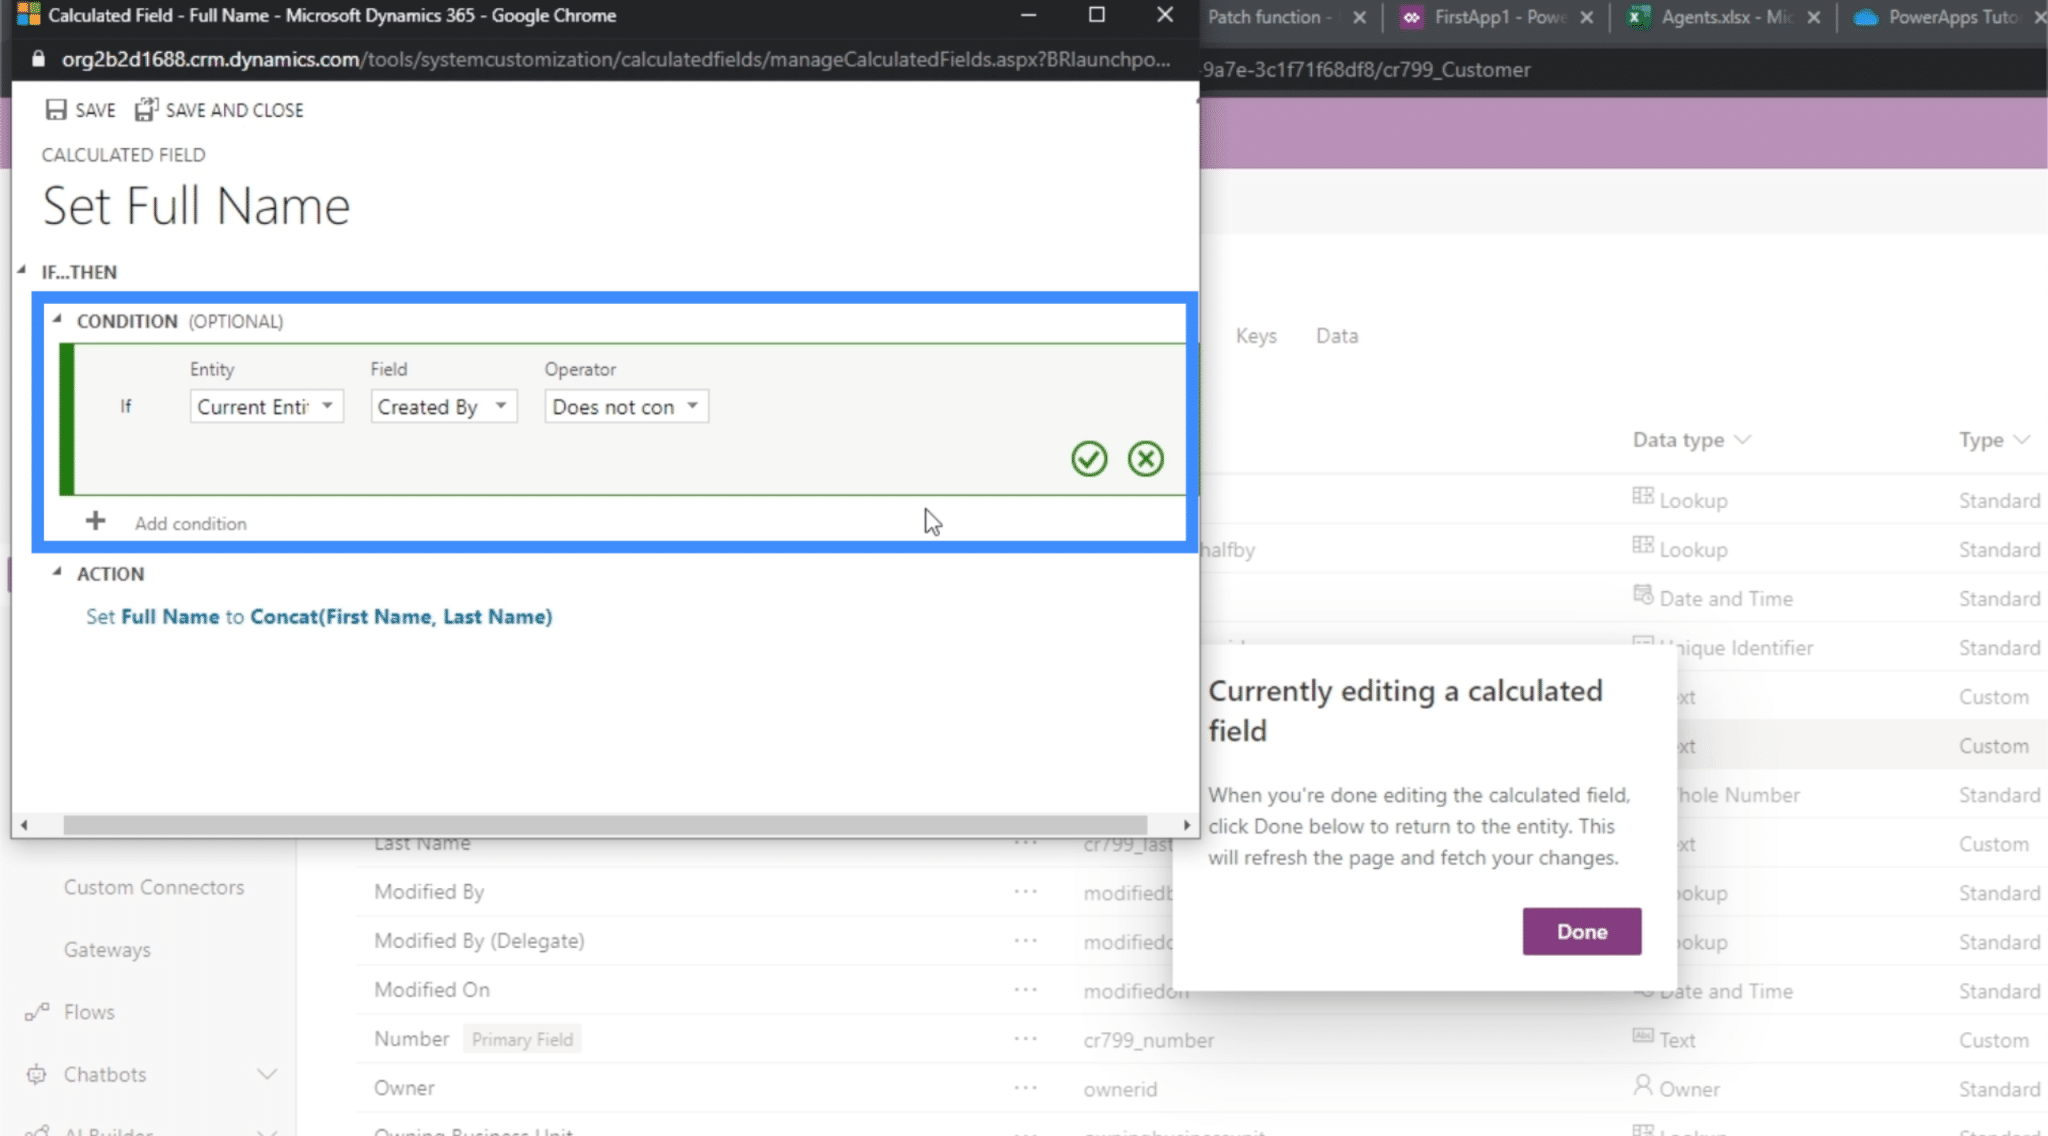The width and height of the screenshot is (2048, 1136).
Task: Click the Text data type icon for Number
Action: [1642, 1036]
